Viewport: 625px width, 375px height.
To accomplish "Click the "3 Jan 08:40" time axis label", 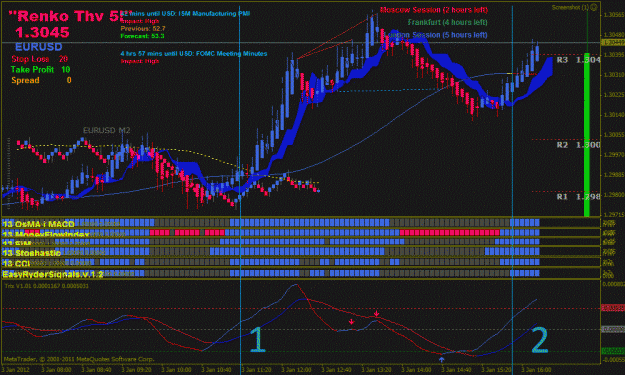I will click(x=96, y=370).
